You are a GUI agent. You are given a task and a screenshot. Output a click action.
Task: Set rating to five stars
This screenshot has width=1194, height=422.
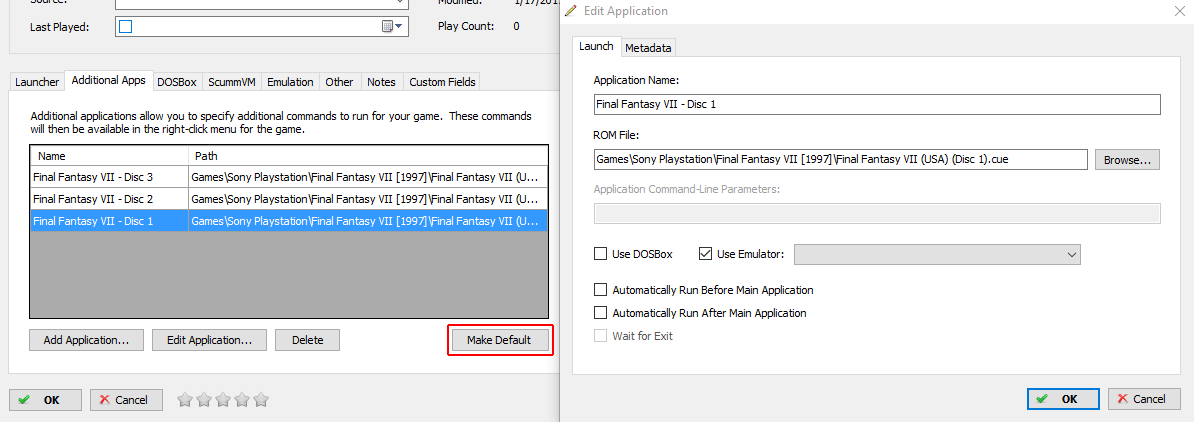[261, 399]
